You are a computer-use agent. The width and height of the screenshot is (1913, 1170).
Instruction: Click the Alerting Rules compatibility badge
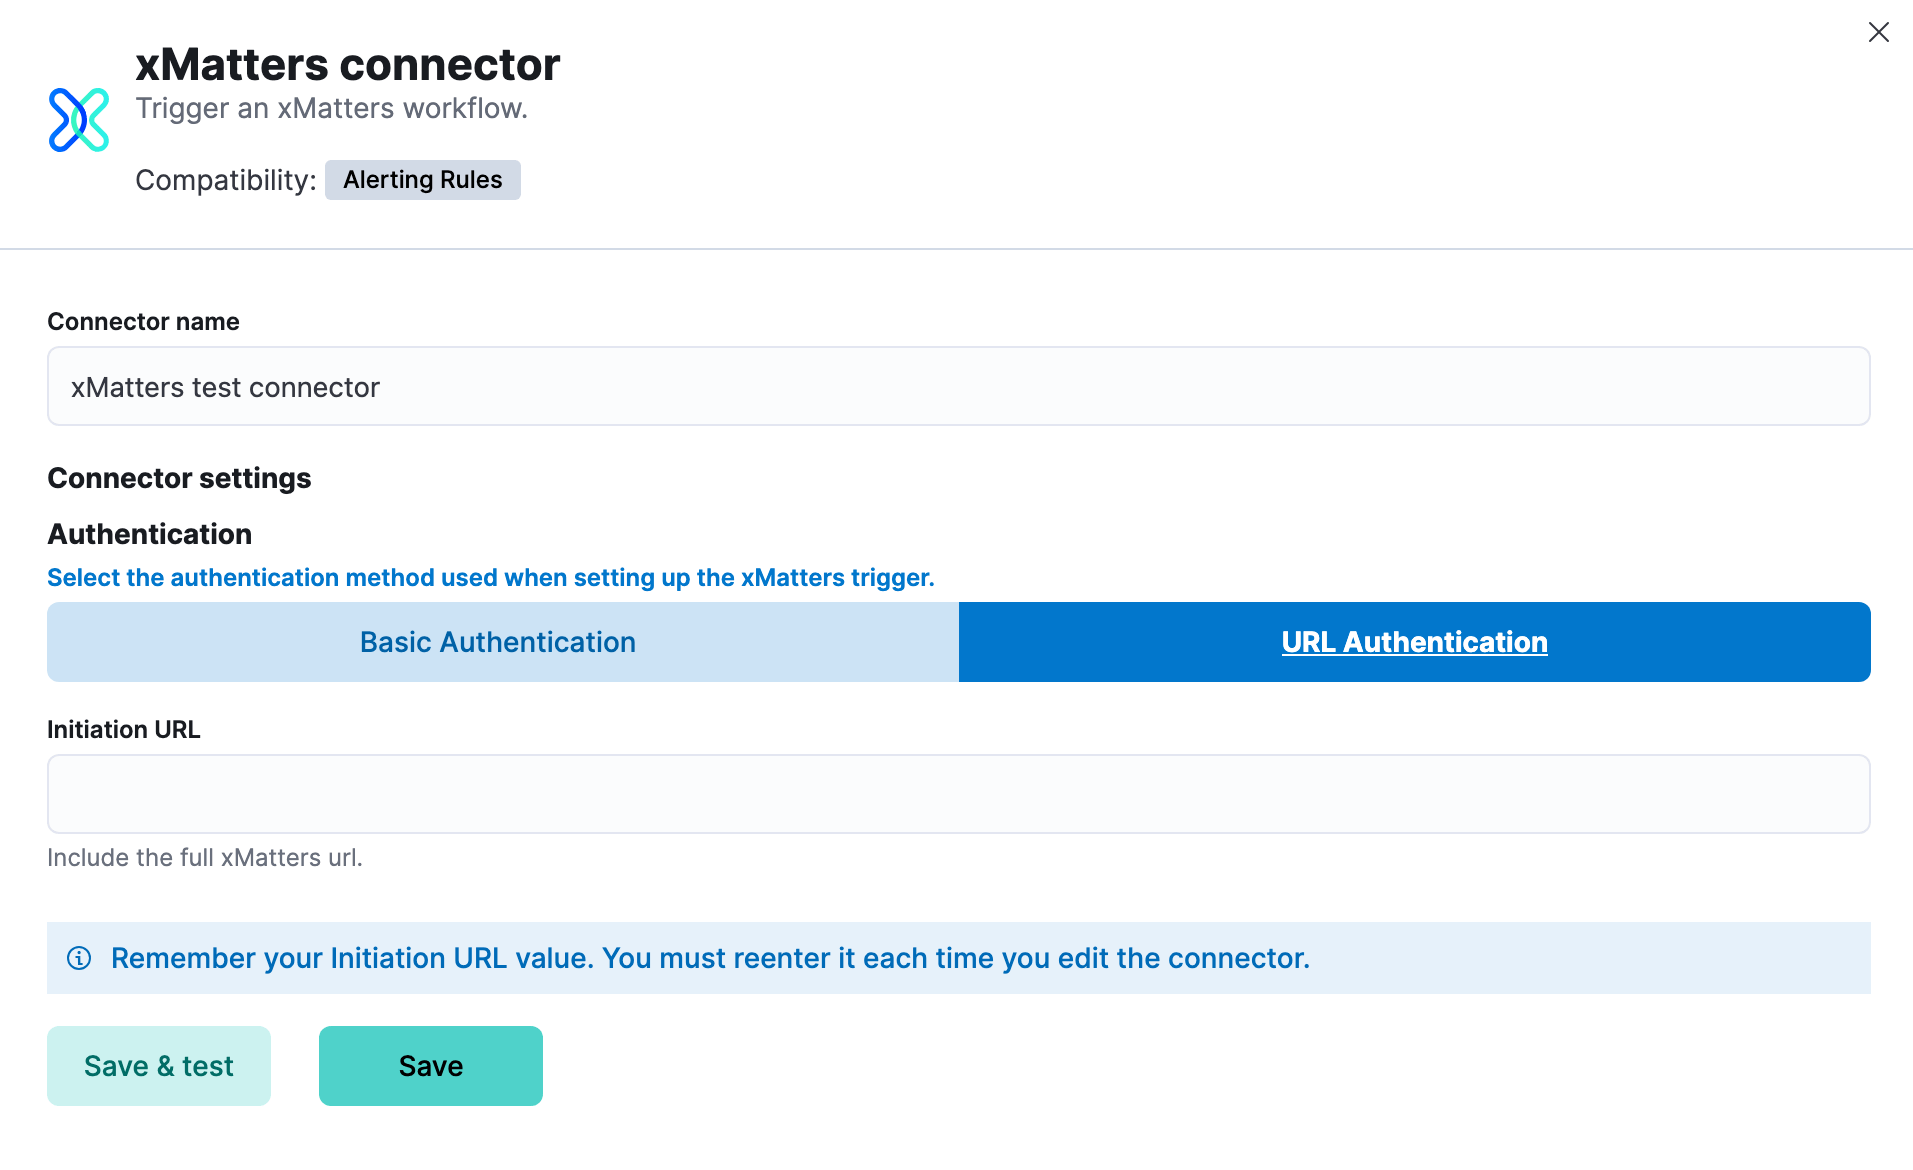pyautogui.click(x=422, y=180)
